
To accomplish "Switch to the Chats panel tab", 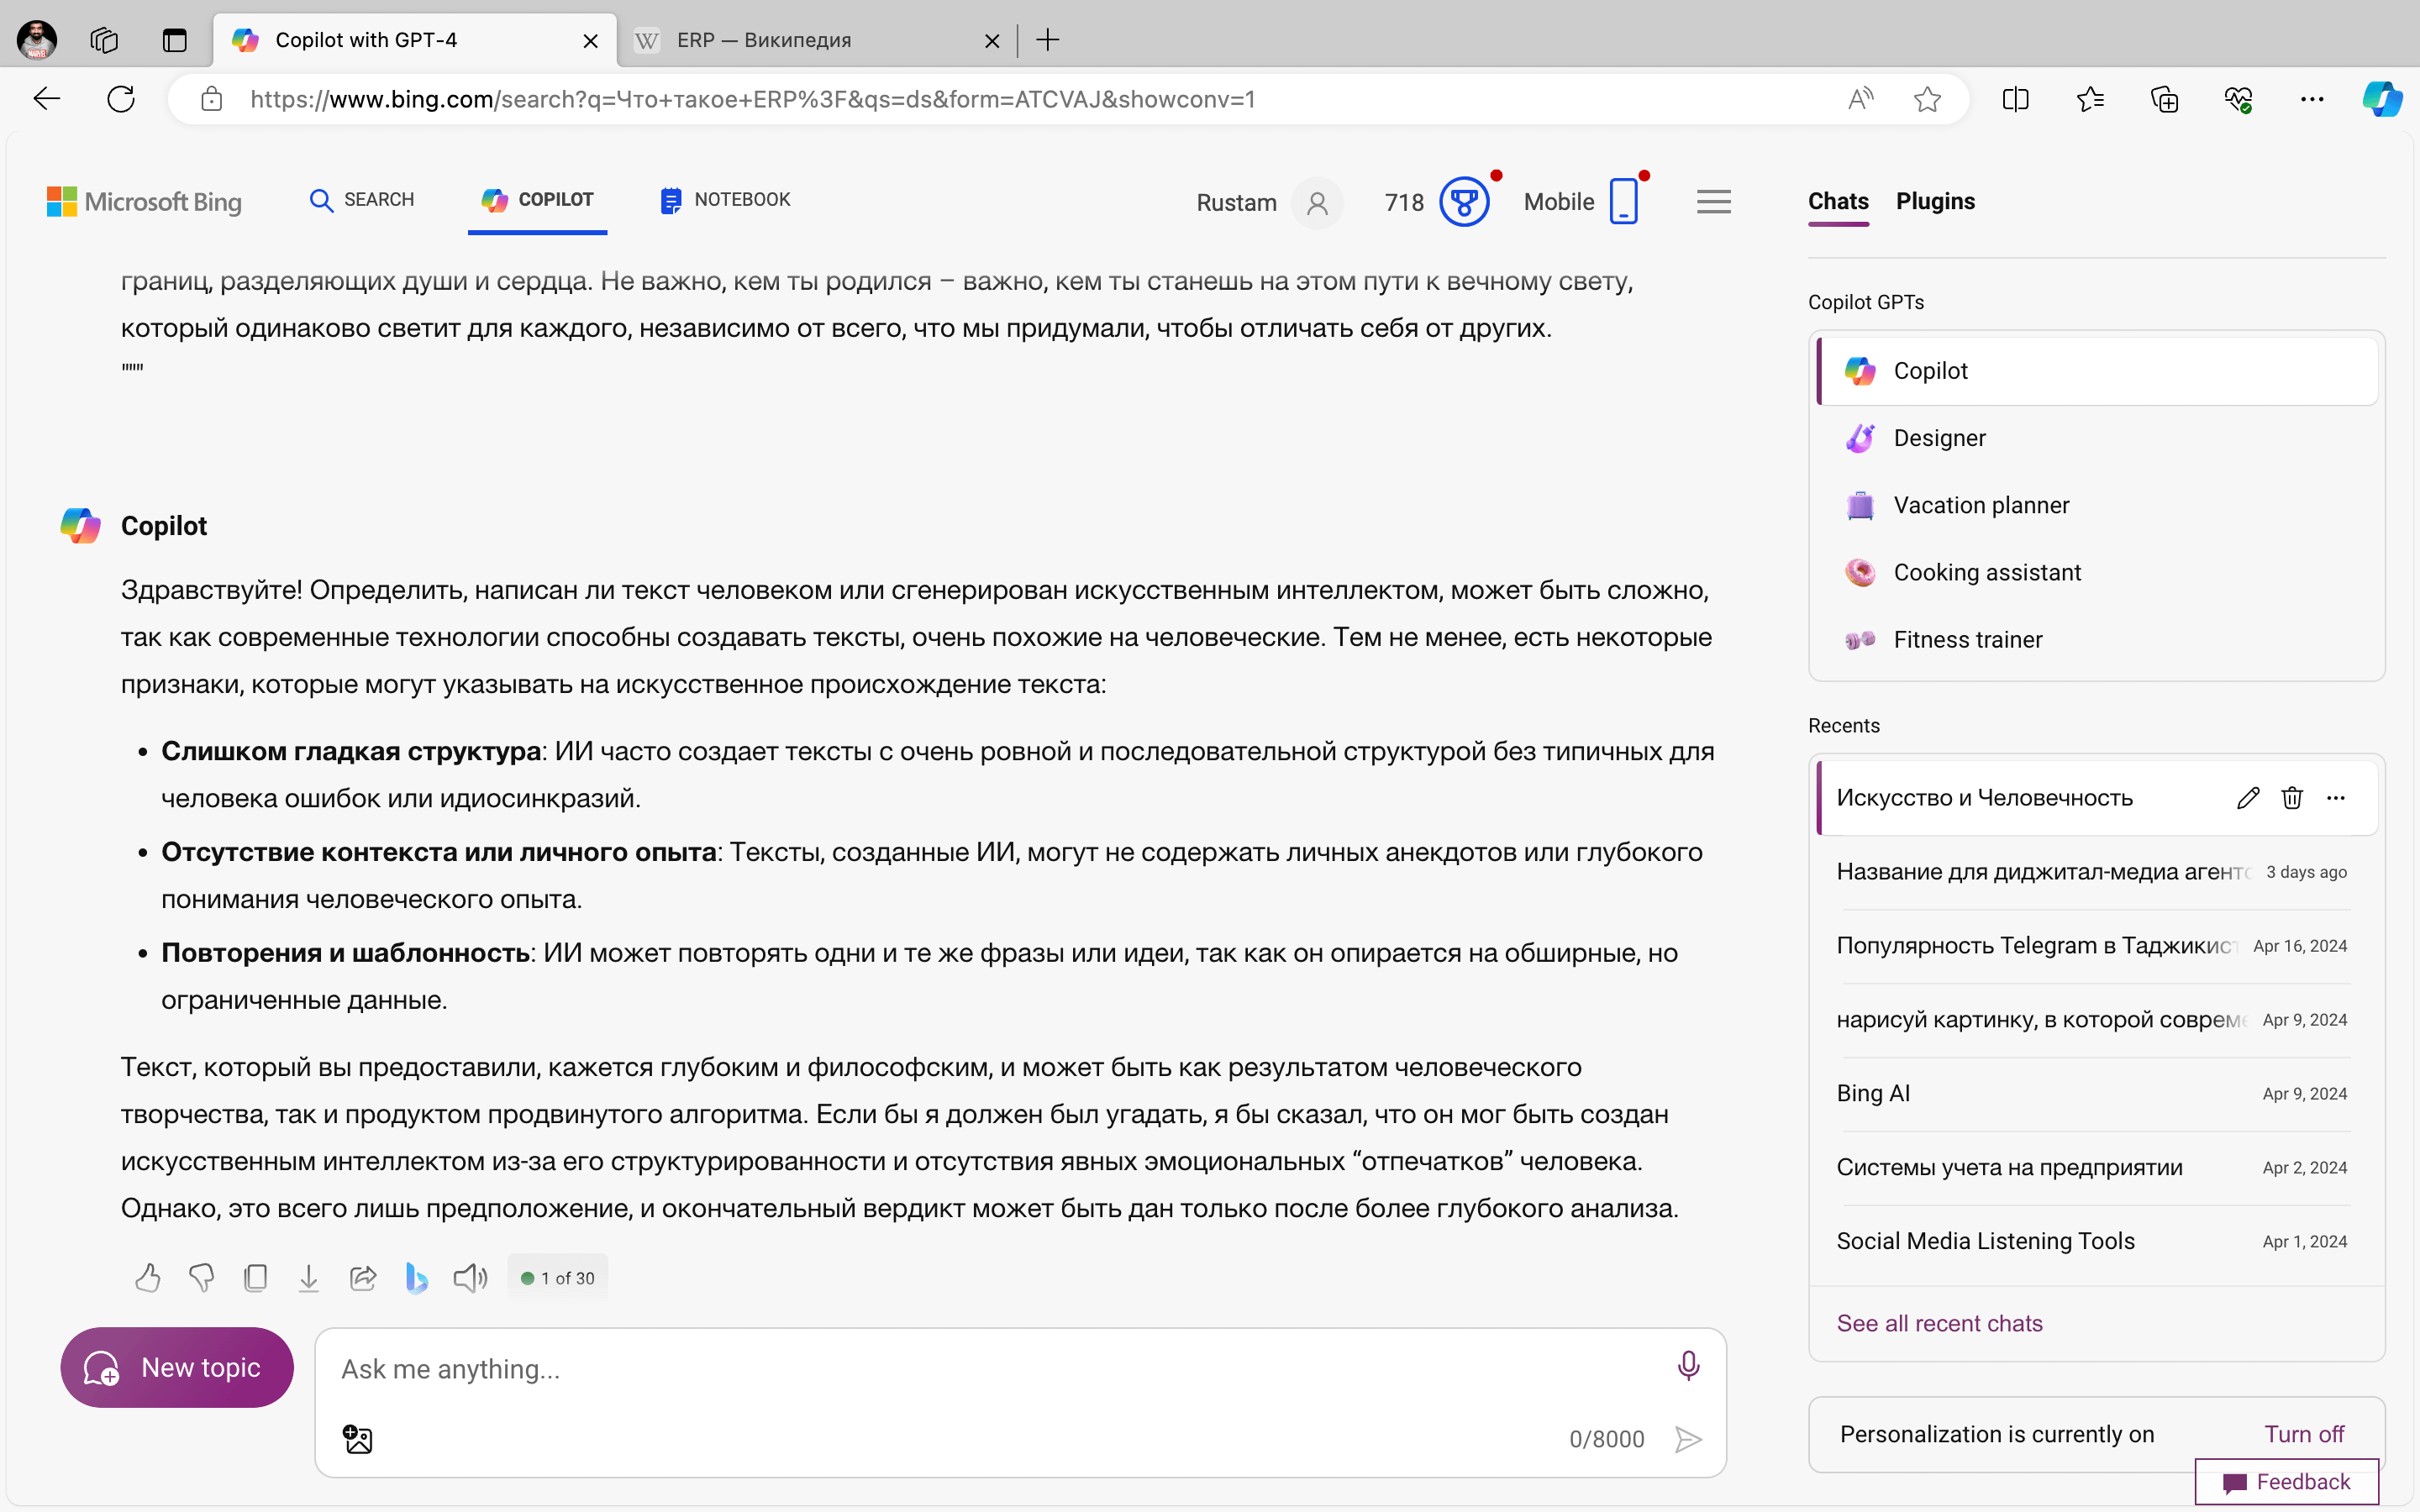I will [x=1838, y=201].
